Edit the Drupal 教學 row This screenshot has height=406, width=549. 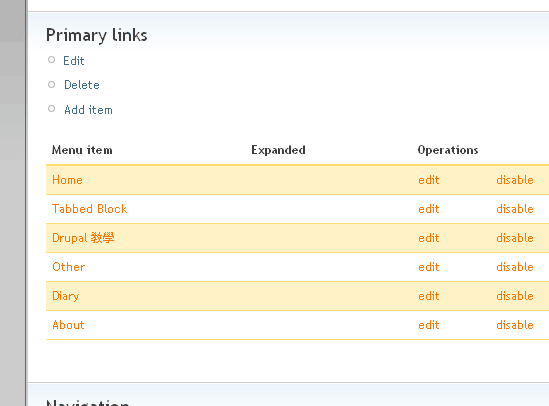tap(429, 238)
